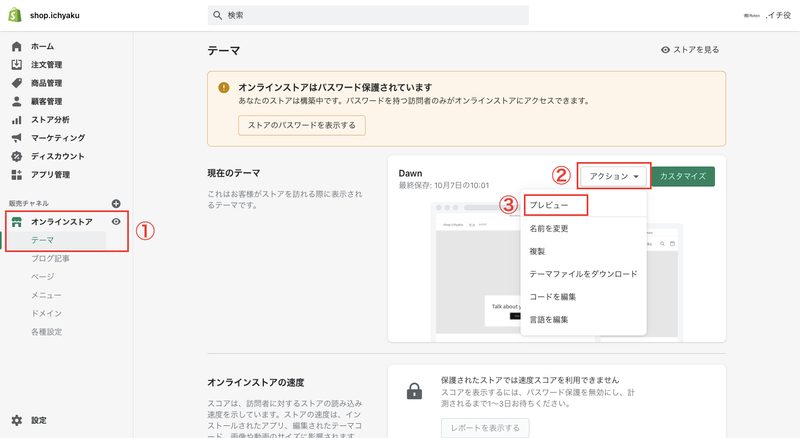Click the 設定 gear icon
800x438 pixels.
pyautogui.click(x=17, y=420)
